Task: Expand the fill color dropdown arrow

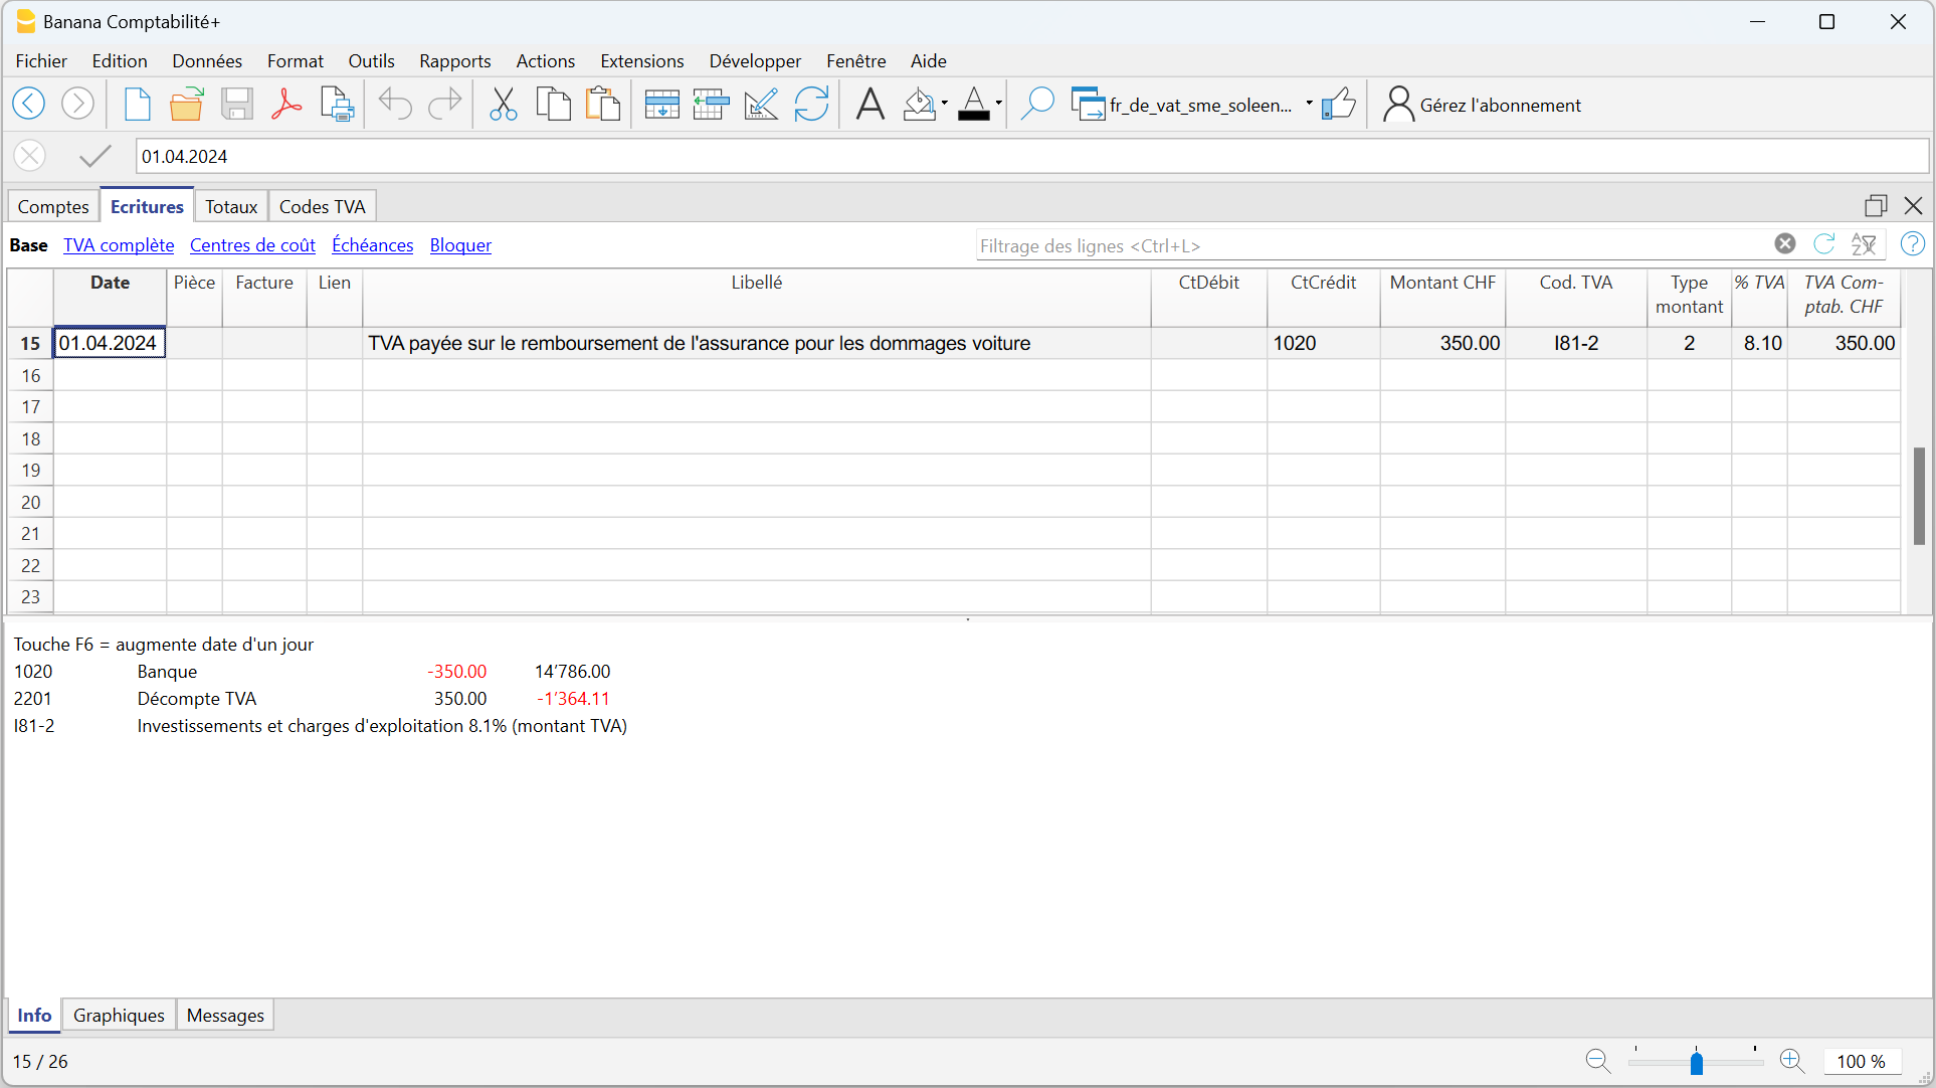Action: click(x=944, y=104)
